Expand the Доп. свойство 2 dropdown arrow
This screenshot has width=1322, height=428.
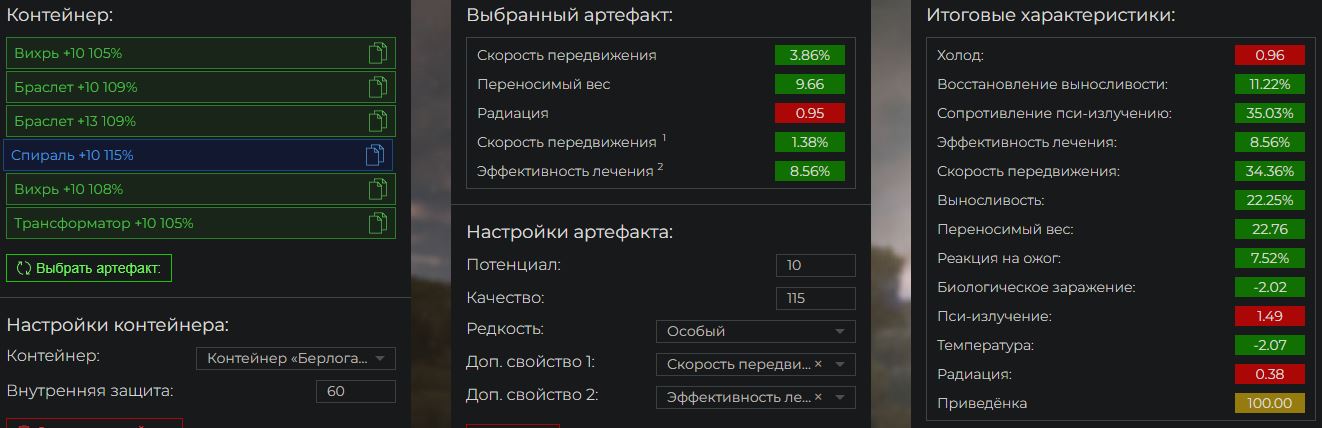pos(839,398)
